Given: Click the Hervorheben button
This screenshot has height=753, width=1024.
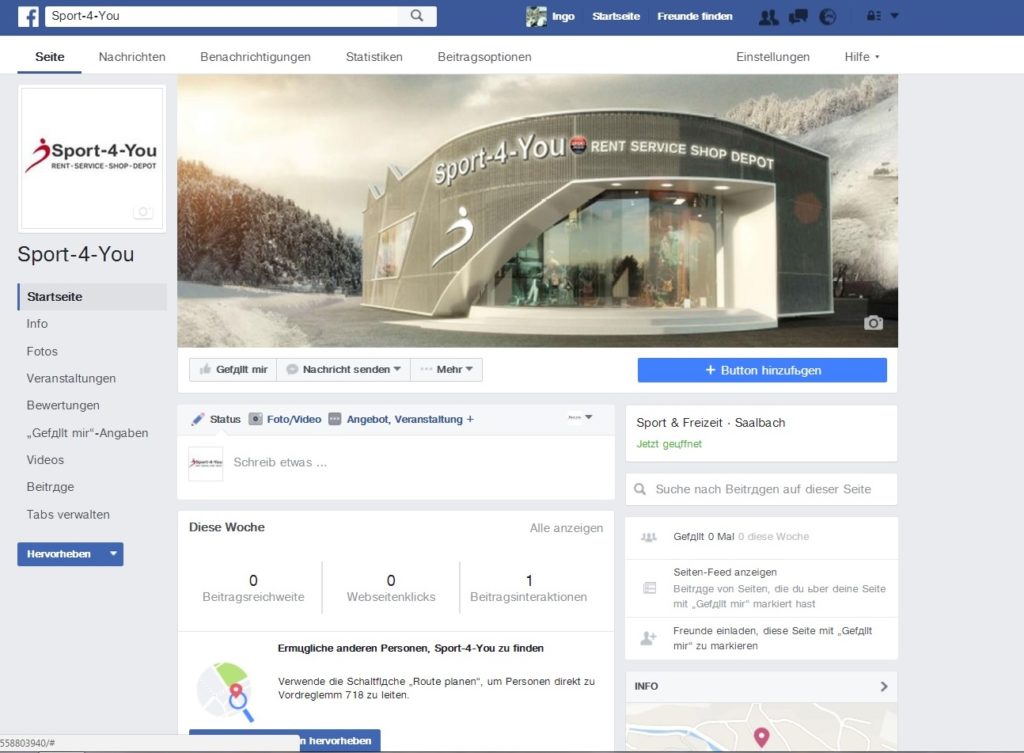Looking at the screenshot, I should (59, 554).
